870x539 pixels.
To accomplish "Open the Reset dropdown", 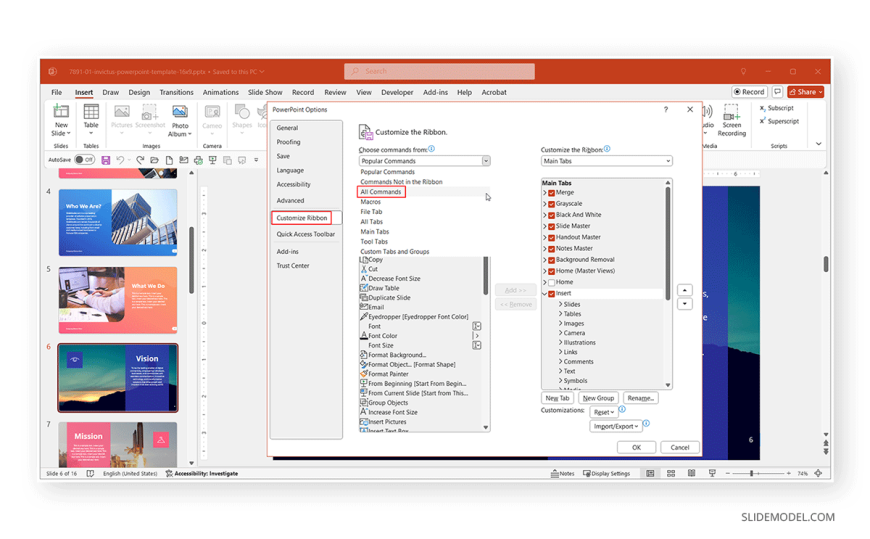I will click(603, 412).
